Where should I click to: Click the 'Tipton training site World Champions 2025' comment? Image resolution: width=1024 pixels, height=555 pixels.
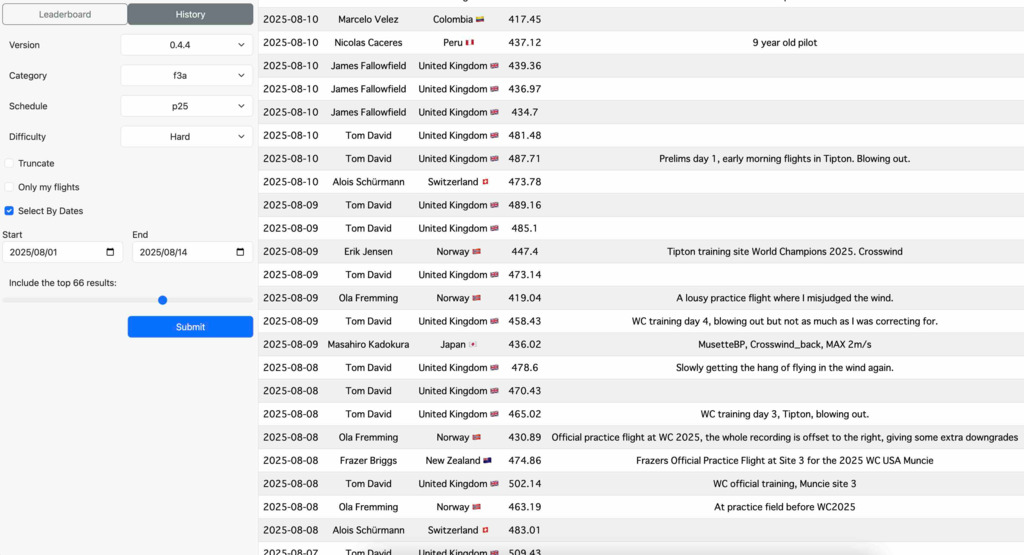click(784, 251)
